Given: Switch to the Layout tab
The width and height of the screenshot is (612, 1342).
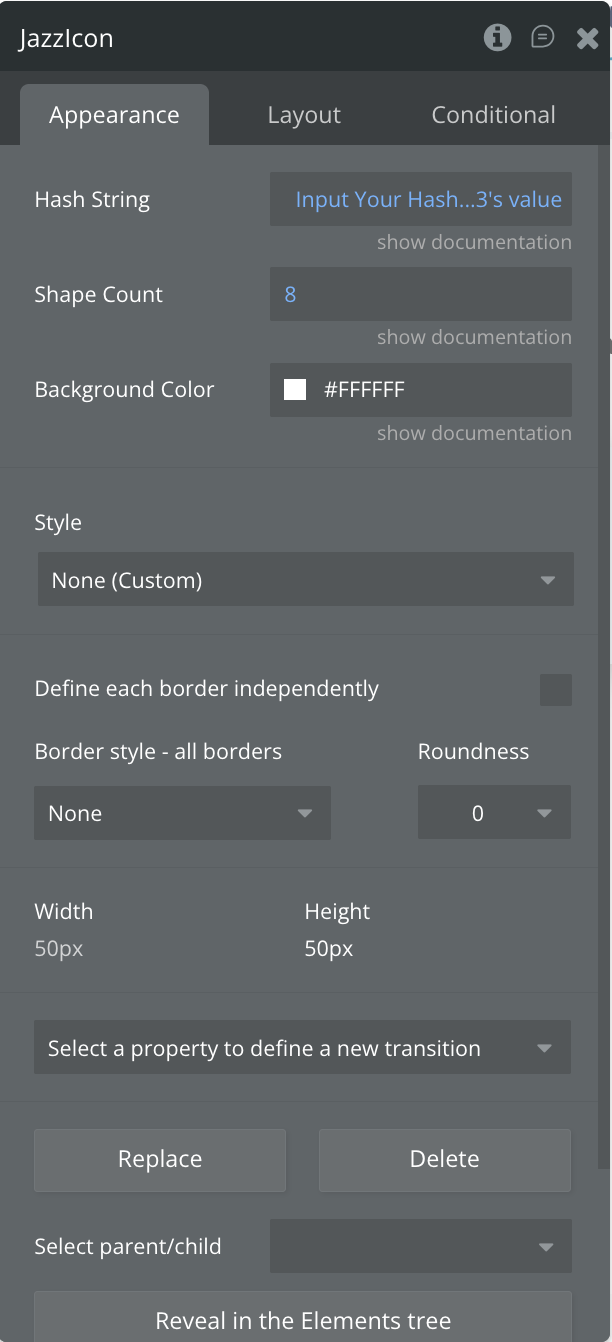Looking at the screenshot, I should [304, 115].
